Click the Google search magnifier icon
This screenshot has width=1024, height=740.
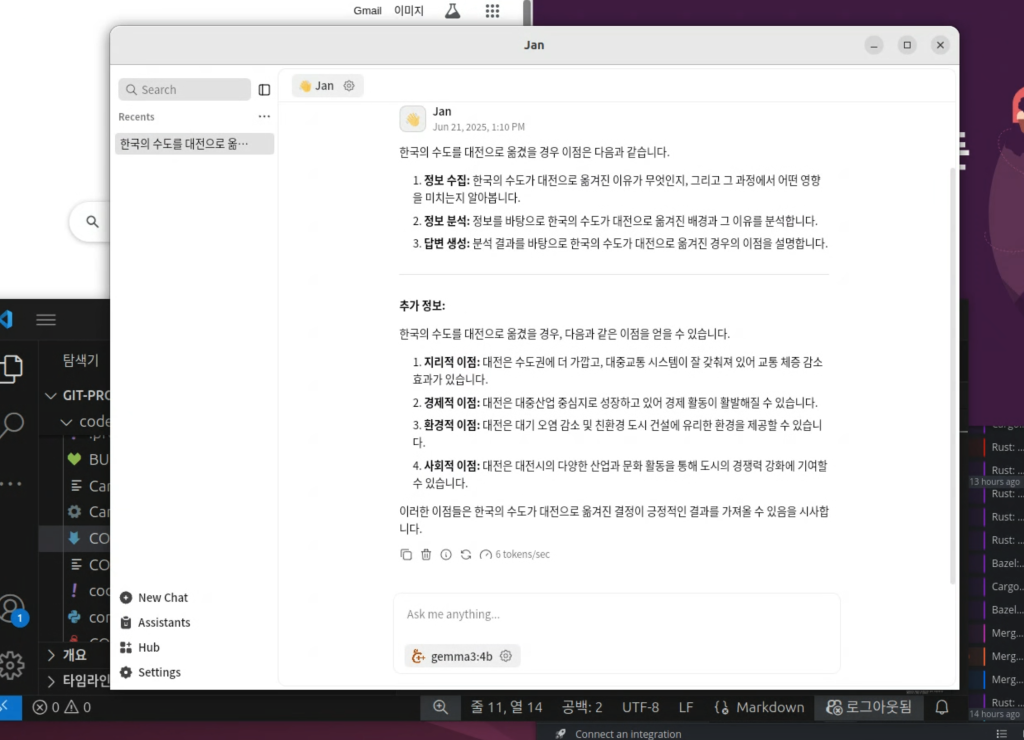click(x=93, y=221)
